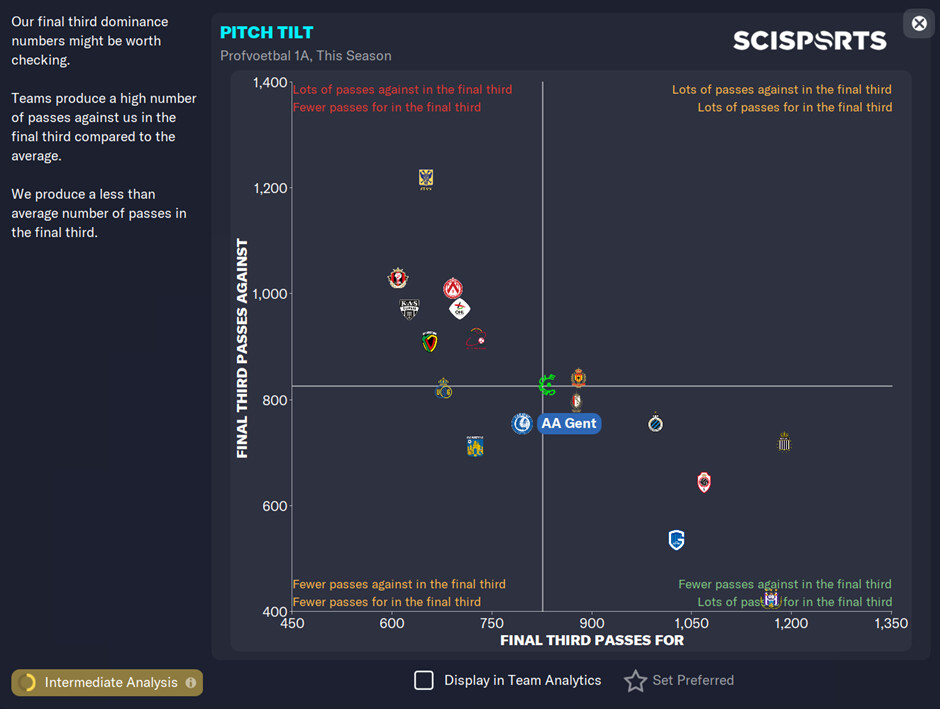This screenshot has width=940, height=709.
Task: Select the Anderlecht purple badge
Action: coord(771,598)
